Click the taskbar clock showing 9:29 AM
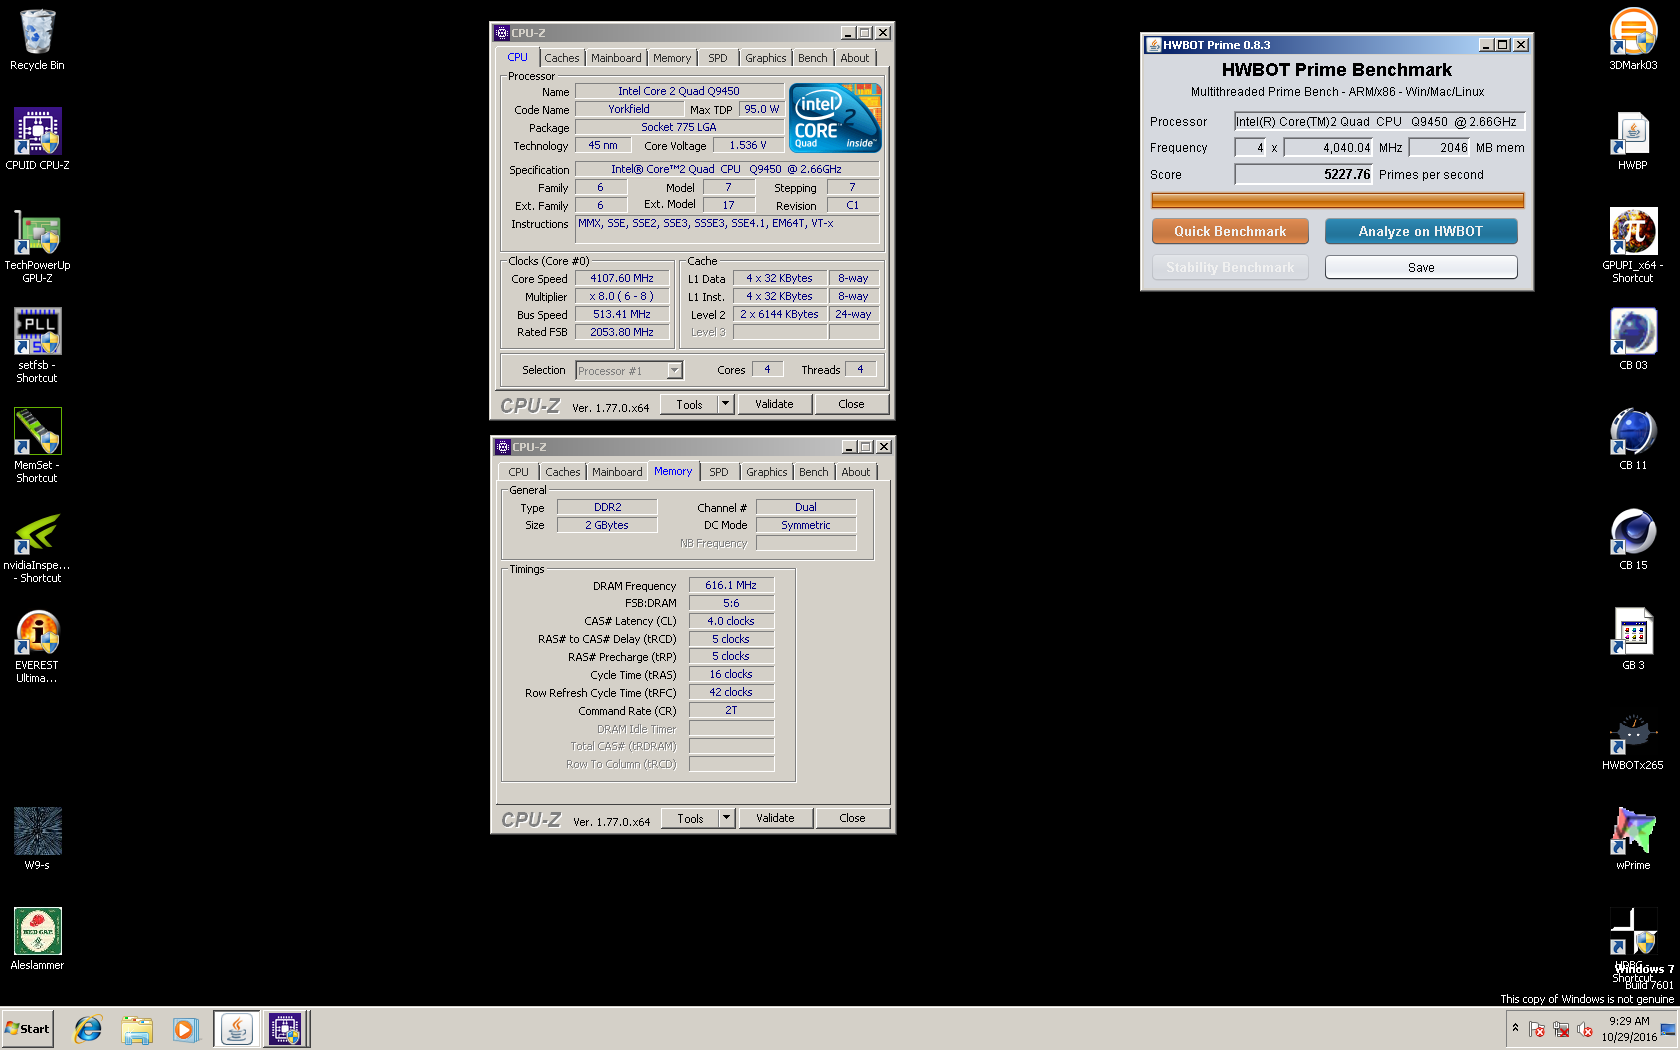 point(1629,1029)
